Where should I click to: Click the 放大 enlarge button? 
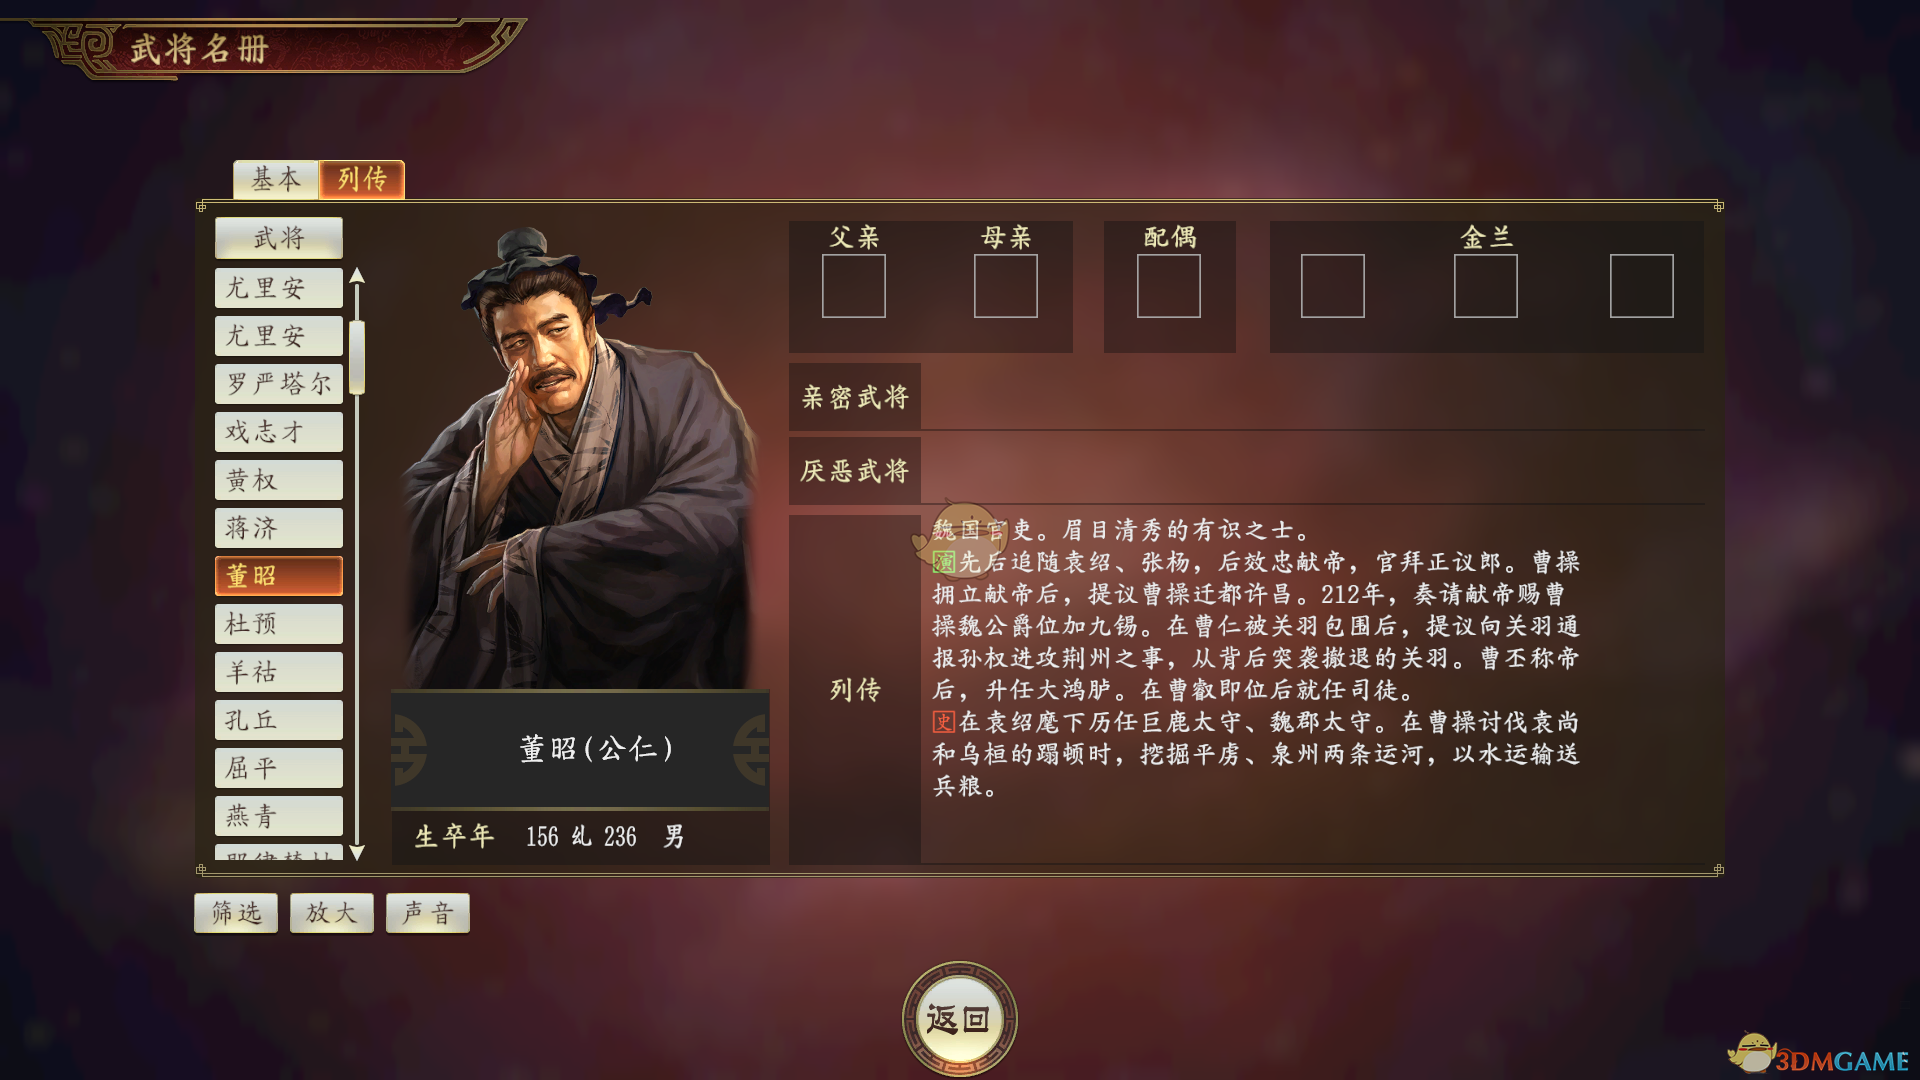332,913
